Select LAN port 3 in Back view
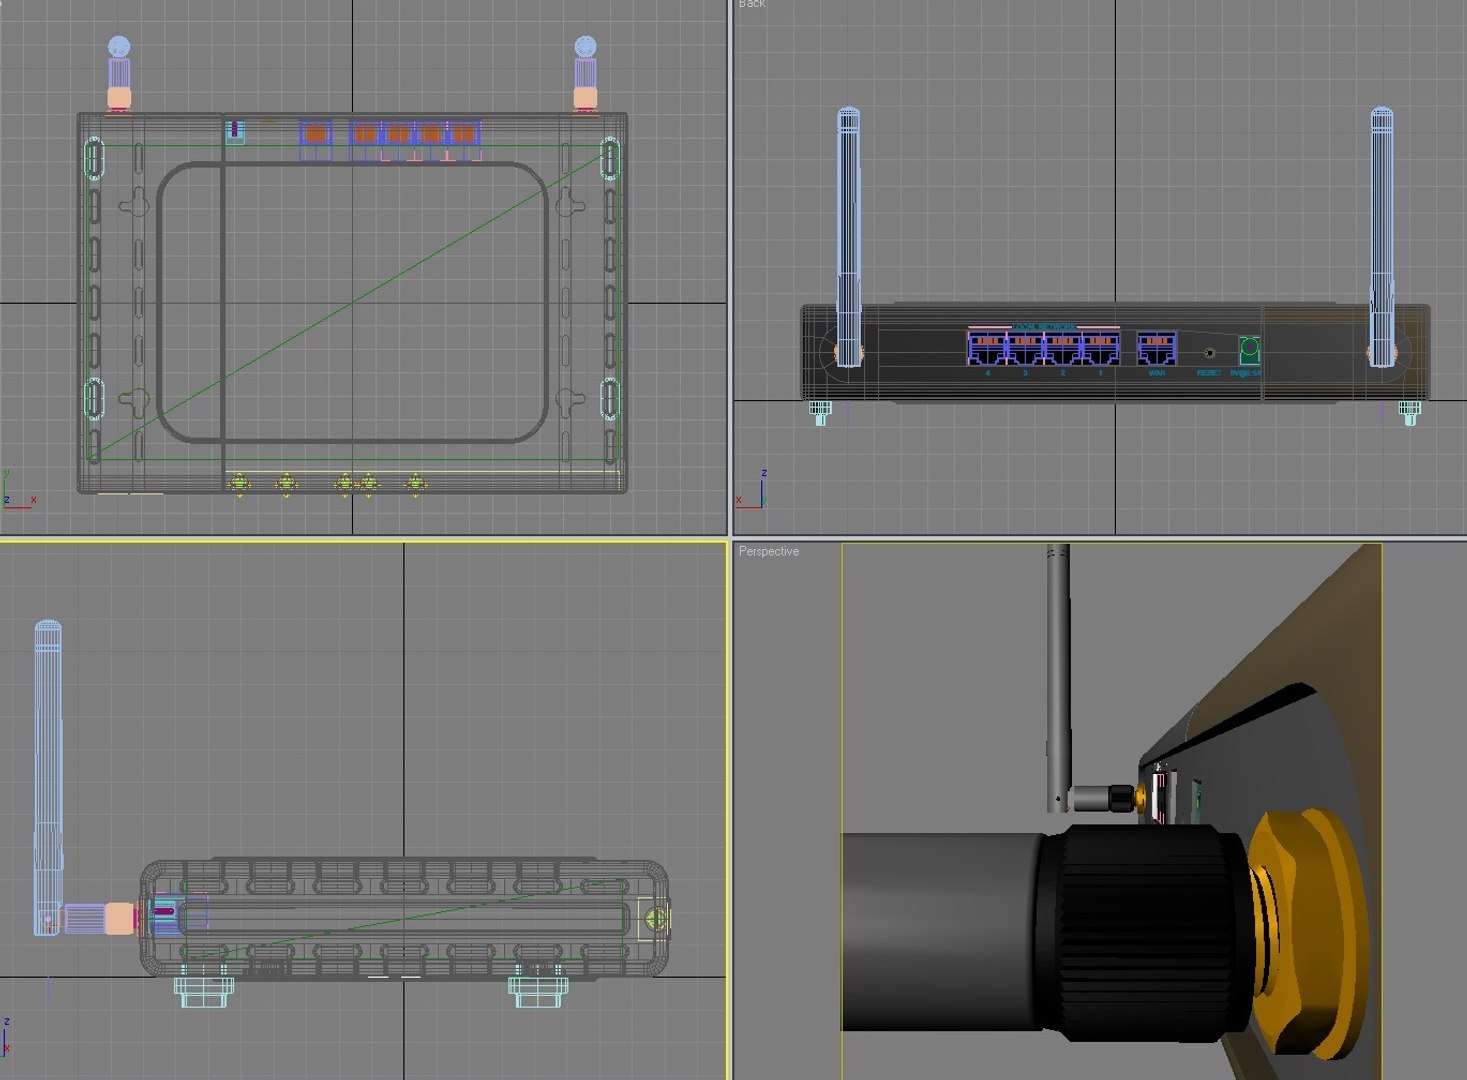This screenshot has height=1080, width=1467. click(1024, 347)
